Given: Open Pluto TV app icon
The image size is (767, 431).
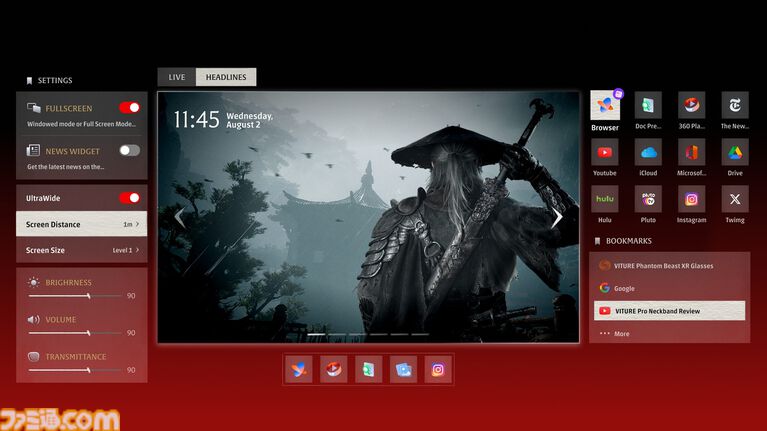Looking at the screenshot, I should pyautogui.click(x=648, y=199).
